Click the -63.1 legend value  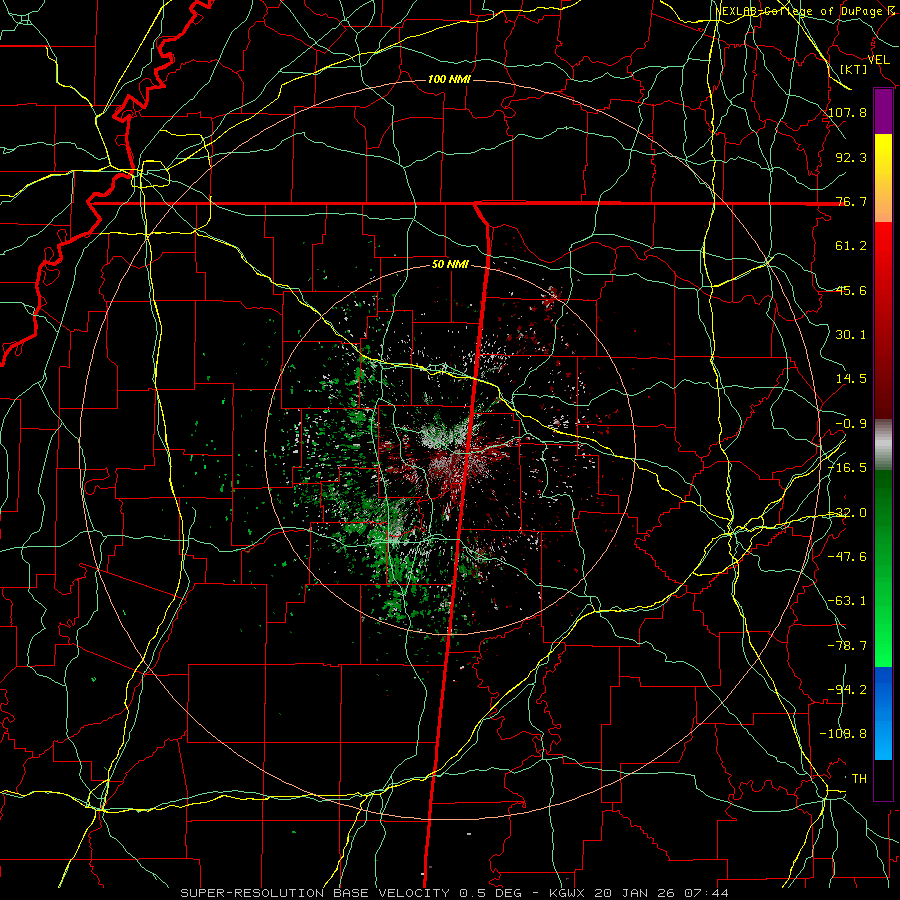click(x=847, y=601)
